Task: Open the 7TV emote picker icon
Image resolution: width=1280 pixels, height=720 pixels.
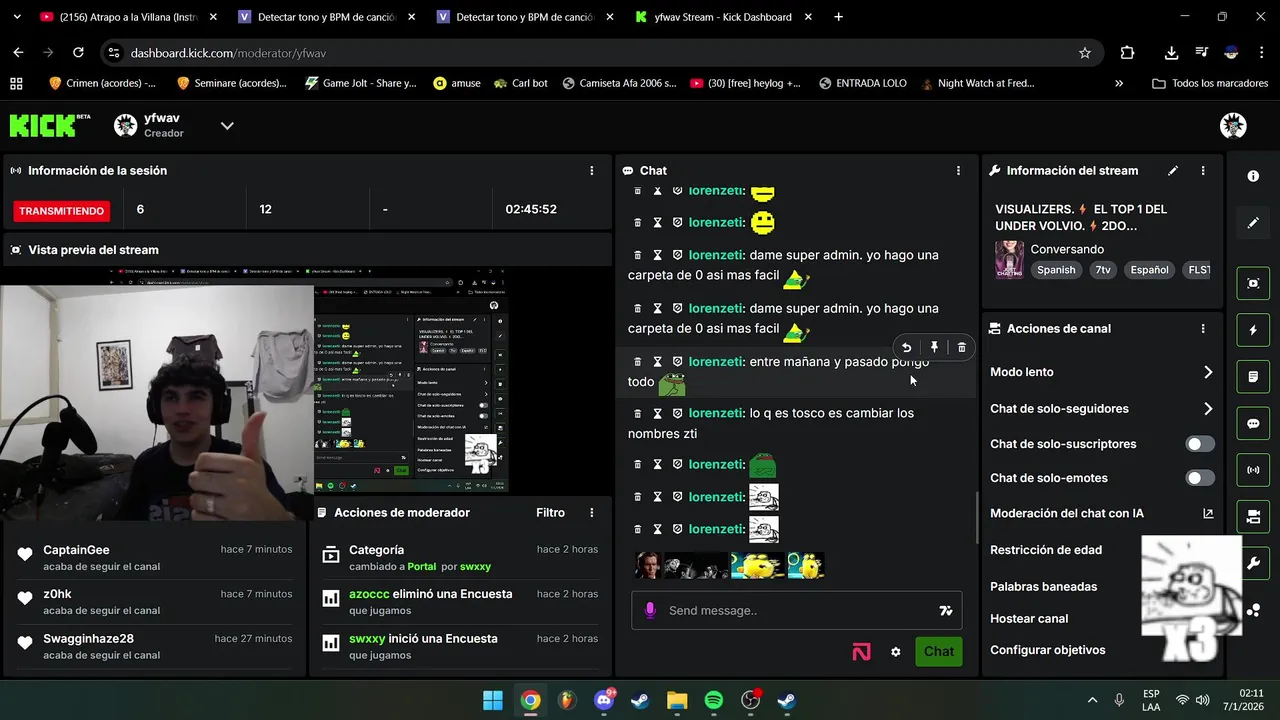Action: 945,611
